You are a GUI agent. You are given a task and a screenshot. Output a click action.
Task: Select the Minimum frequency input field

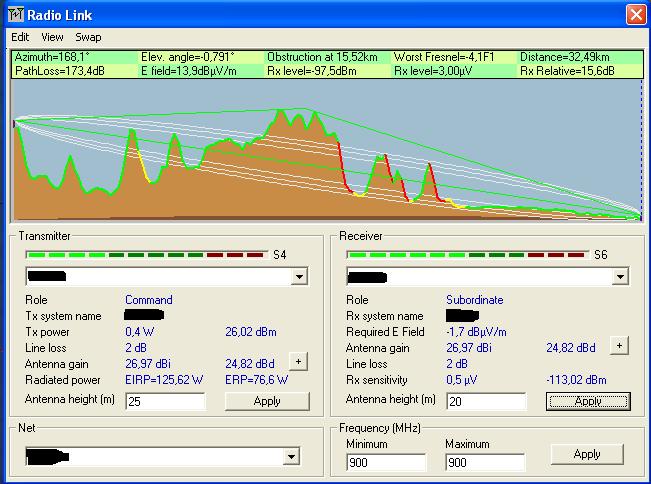click(385, 463)
